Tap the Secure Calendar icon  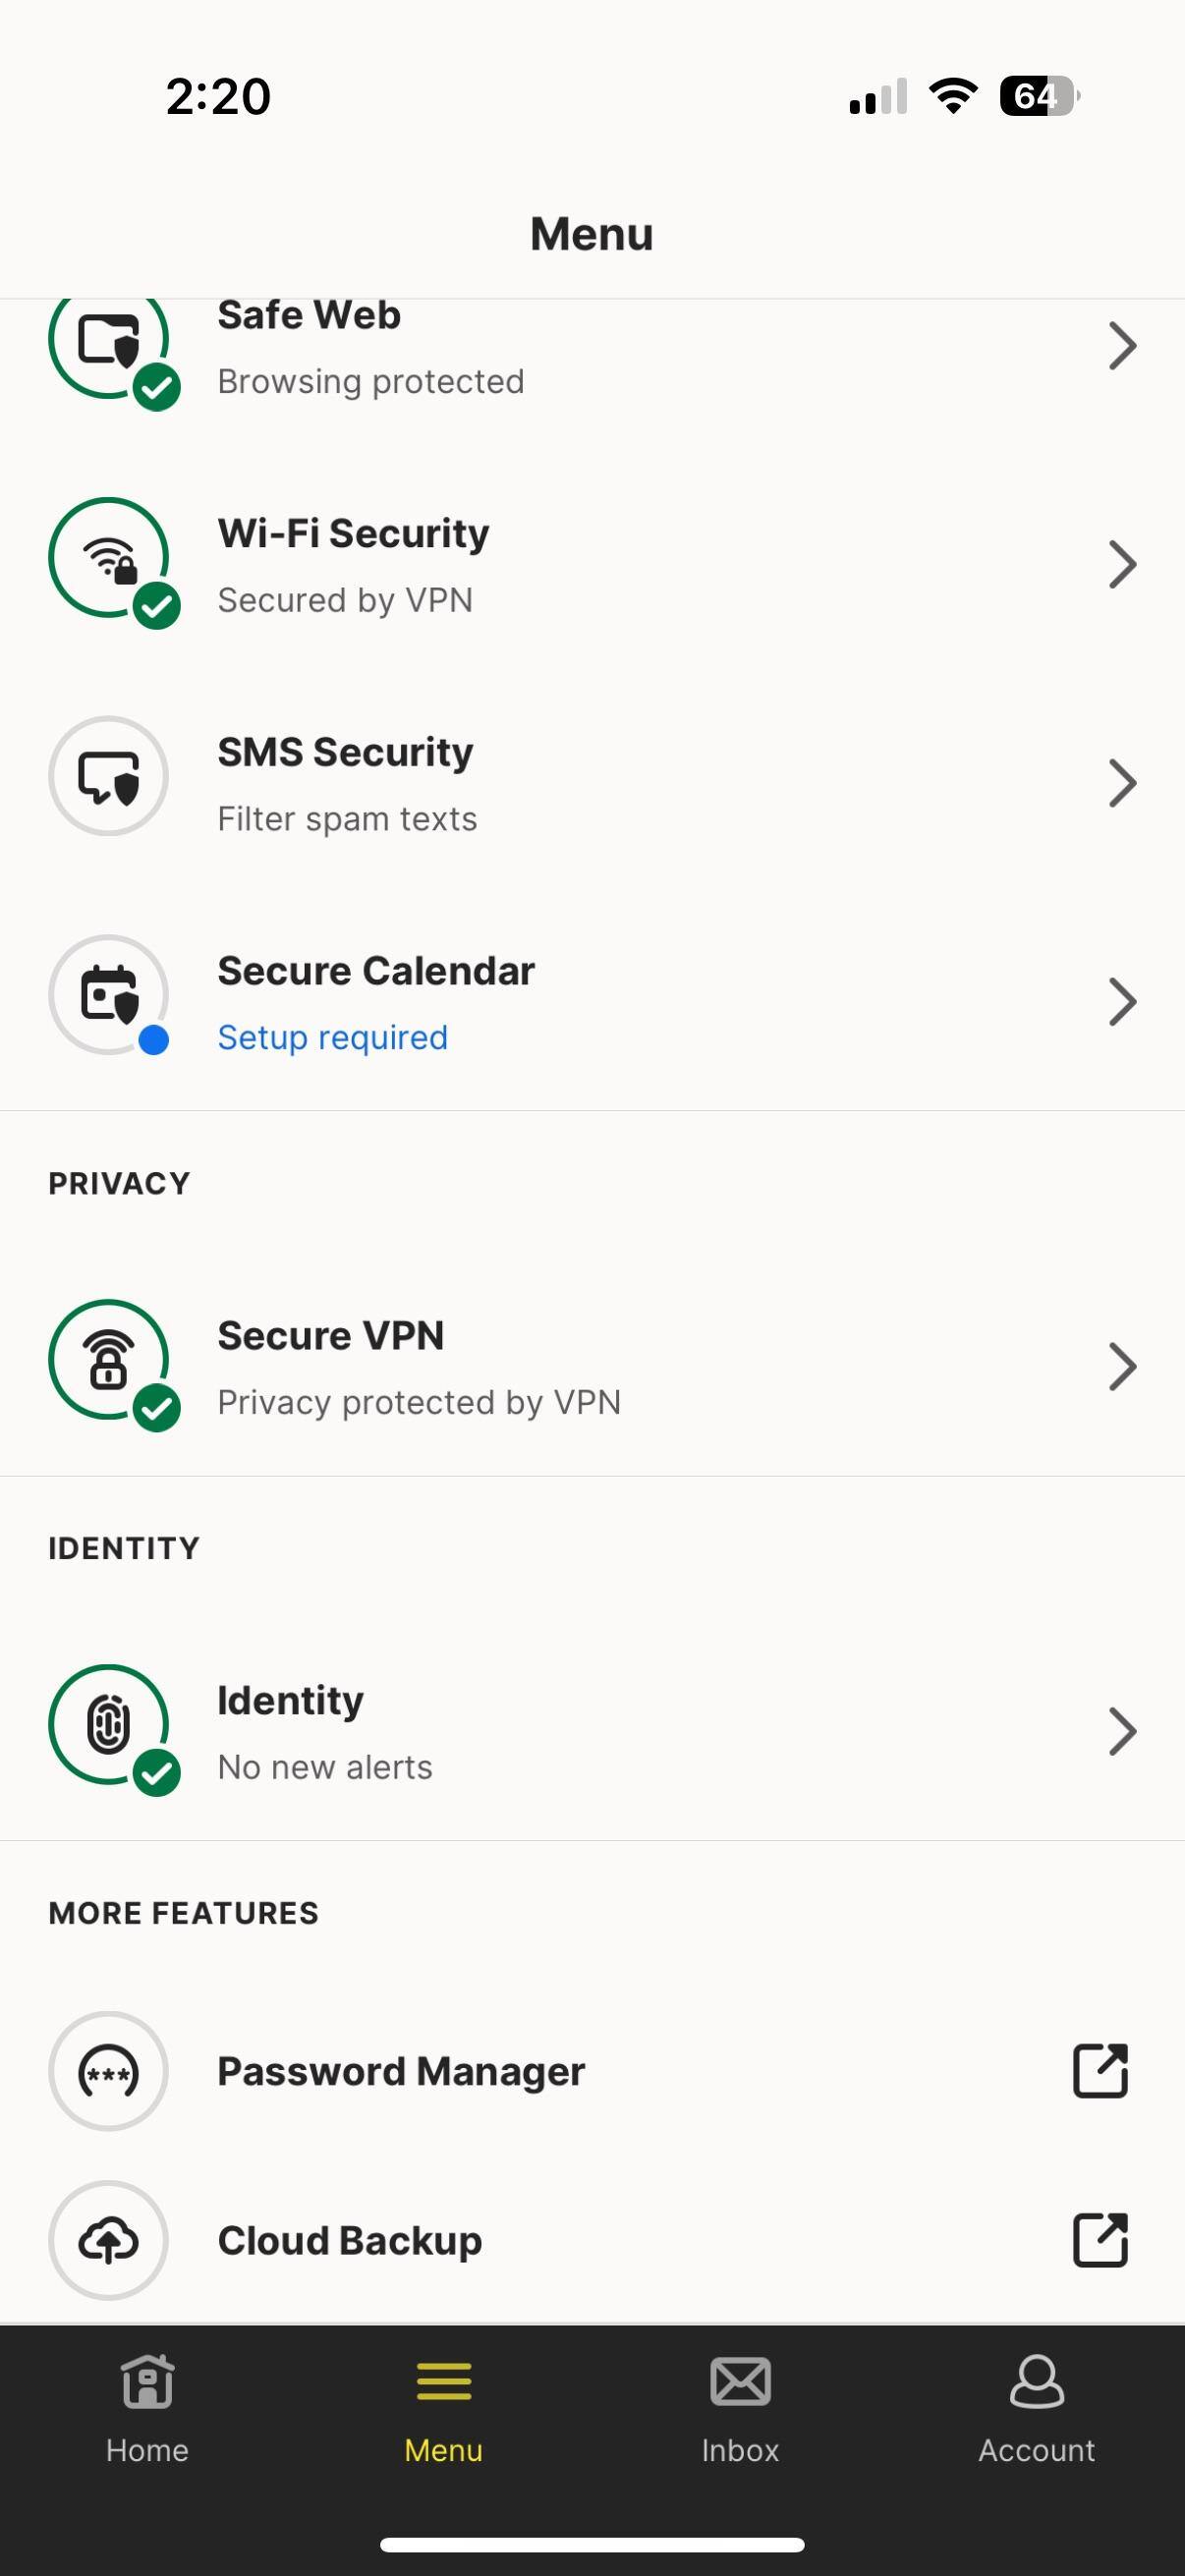click(109, 995)
